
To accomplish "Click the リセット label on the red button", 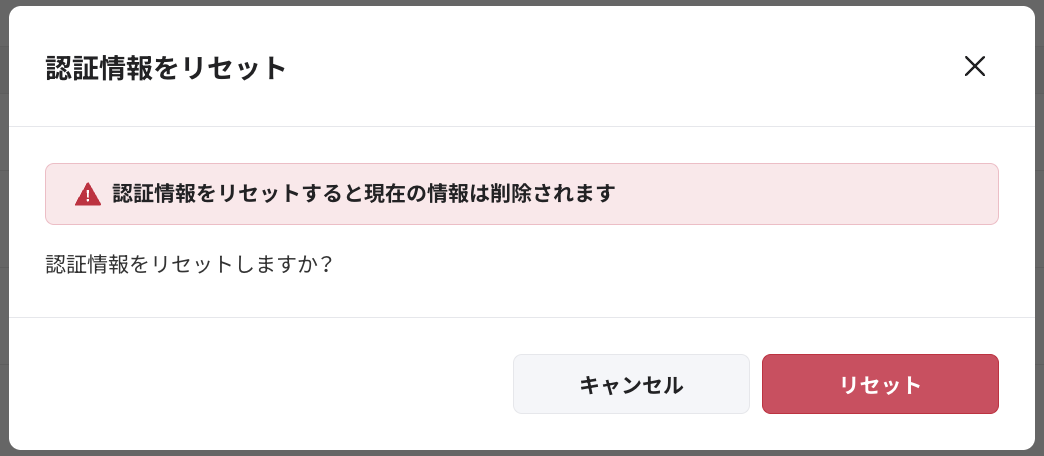I will [x=880, y=385].
